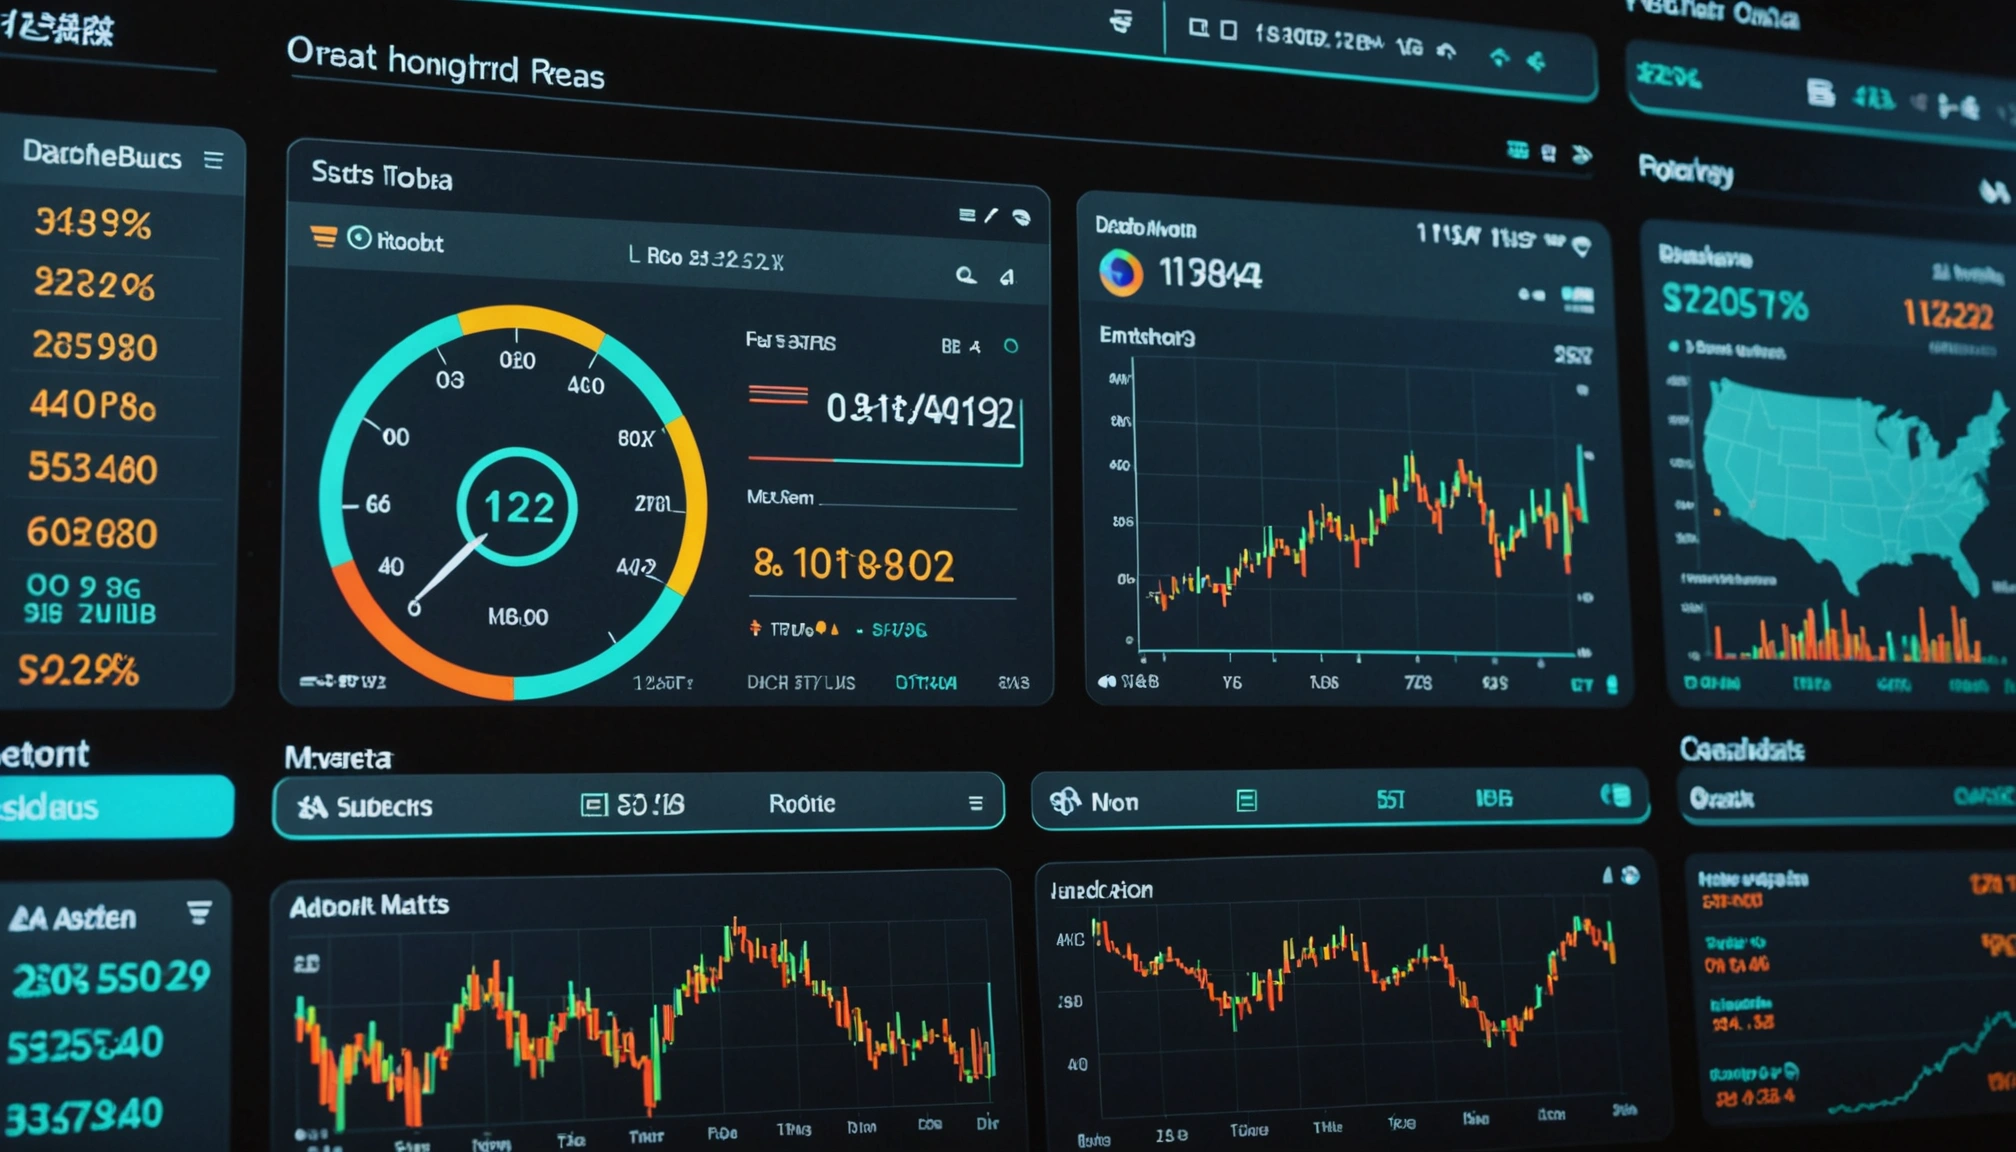Expand the top bar list icon dropdown

pos(1121,22)
